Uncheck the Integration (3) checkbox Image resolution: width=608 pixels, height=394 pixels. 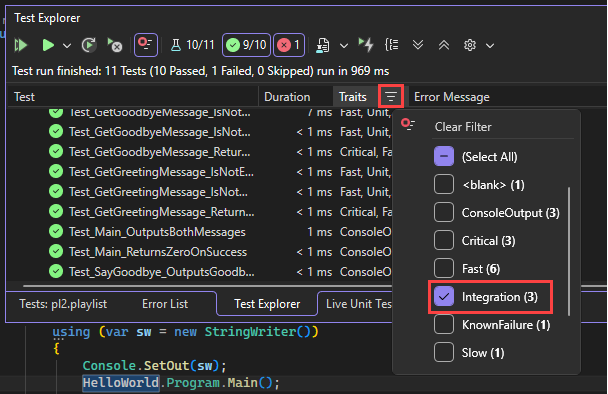point(444,296)
